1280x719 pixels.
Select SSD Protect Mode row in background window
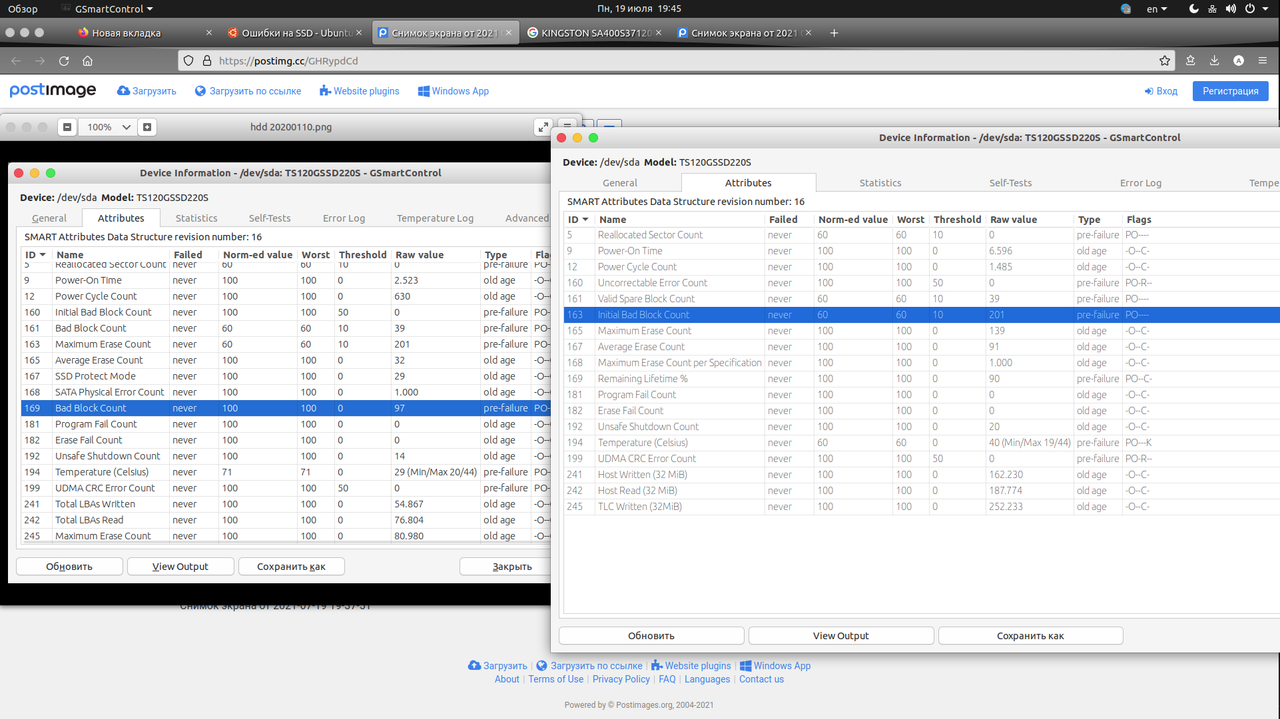pos(285,376)
